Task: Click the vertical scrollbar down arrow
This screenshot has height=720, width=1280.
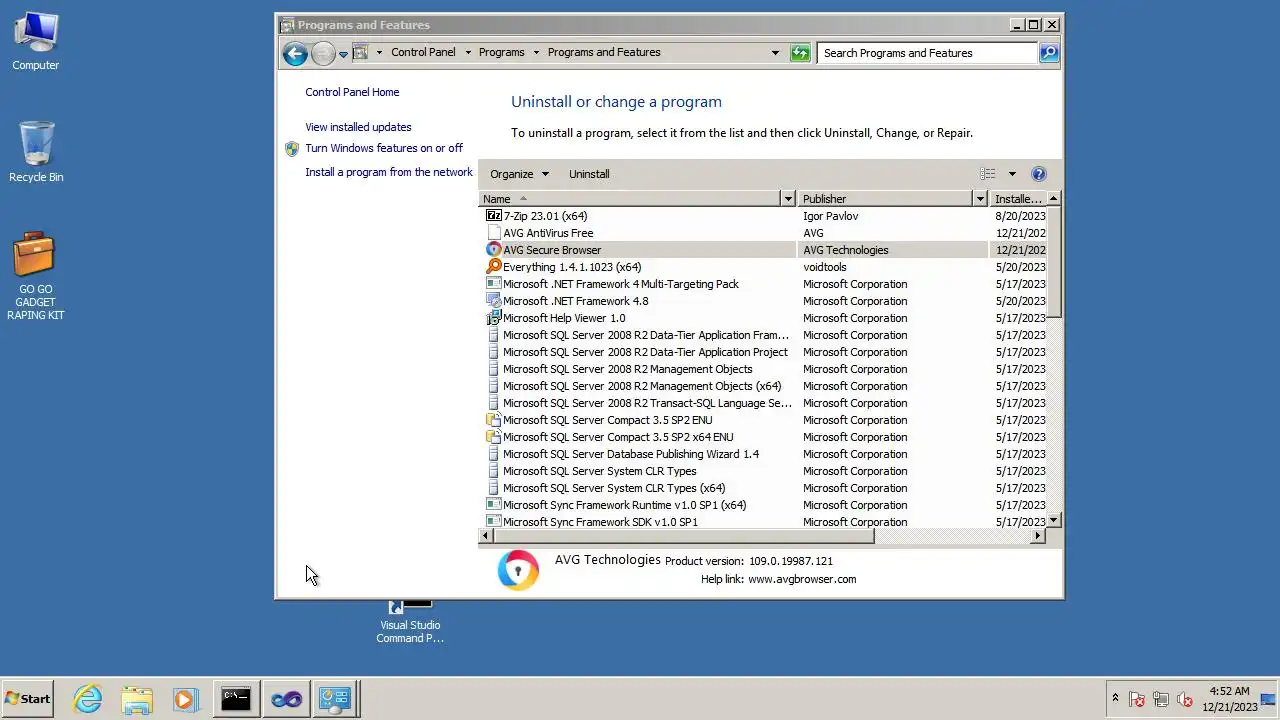Action: click(1054, 521)
